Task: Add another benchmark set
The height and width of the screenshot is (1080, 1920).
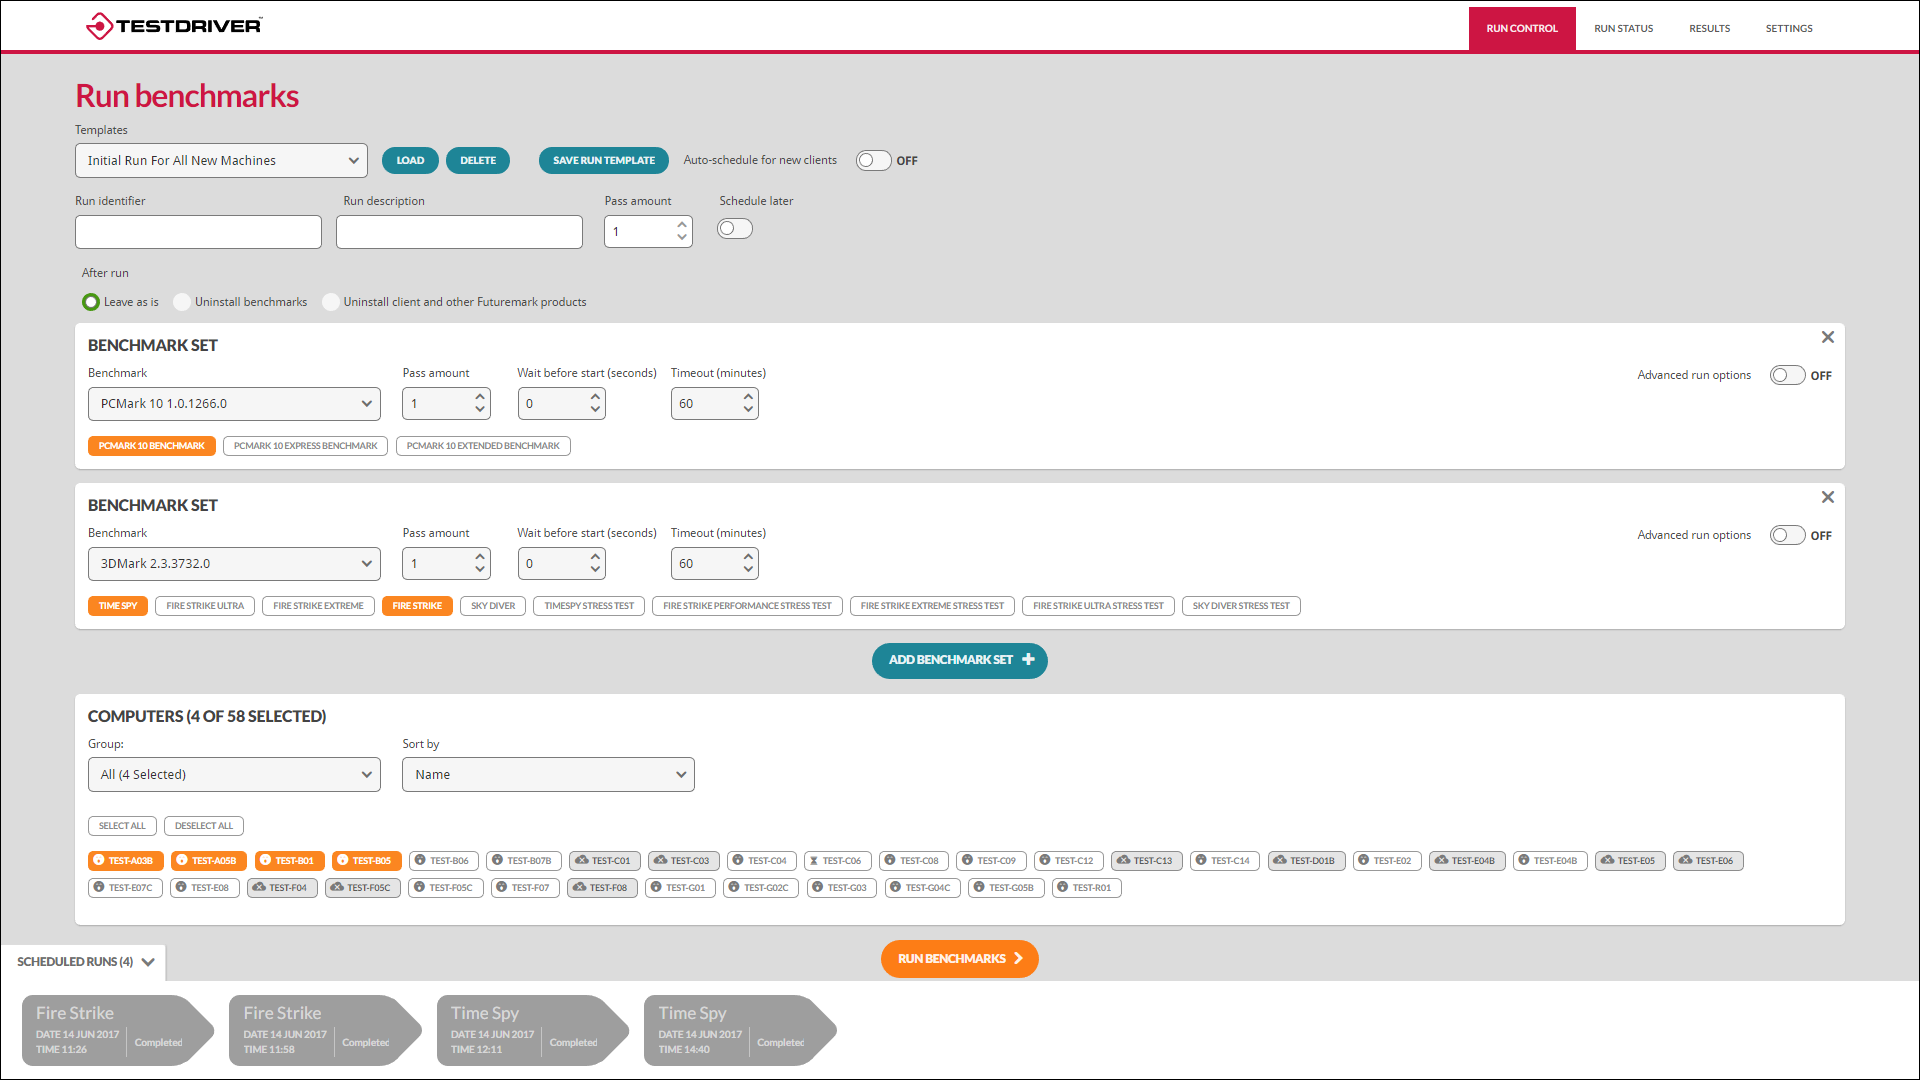Action: [x=960, y=661]
